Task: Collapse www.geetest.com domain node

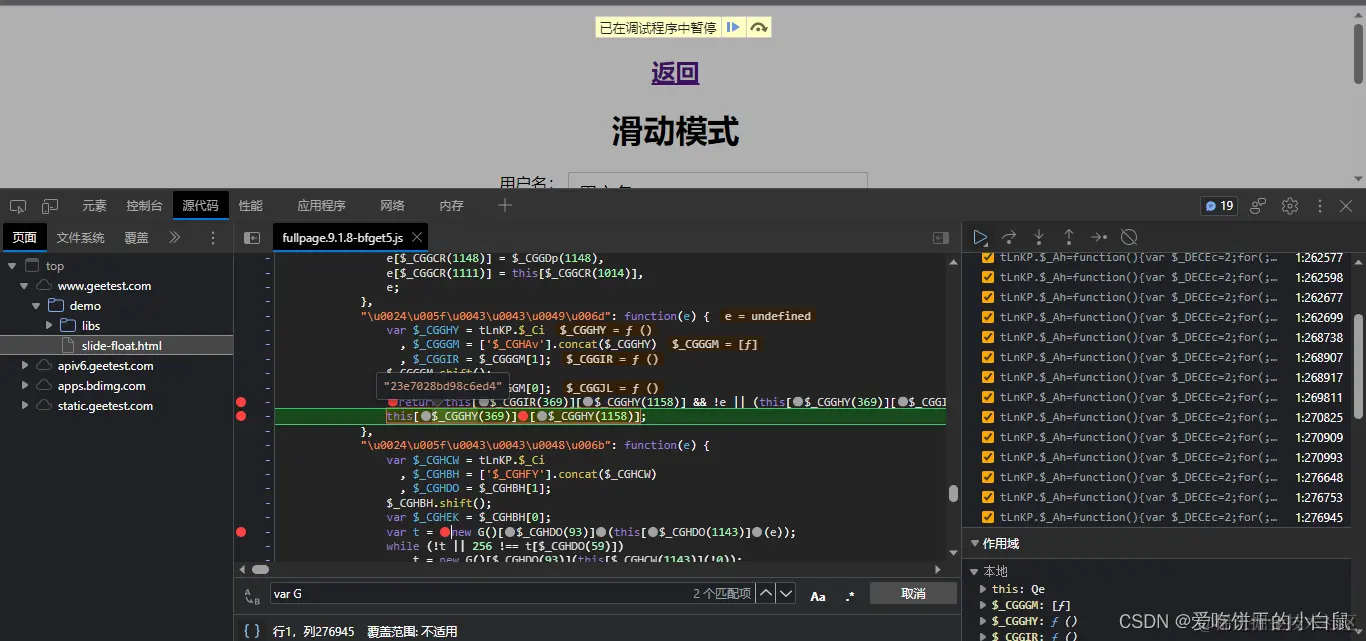Action: tap(24, 286)
